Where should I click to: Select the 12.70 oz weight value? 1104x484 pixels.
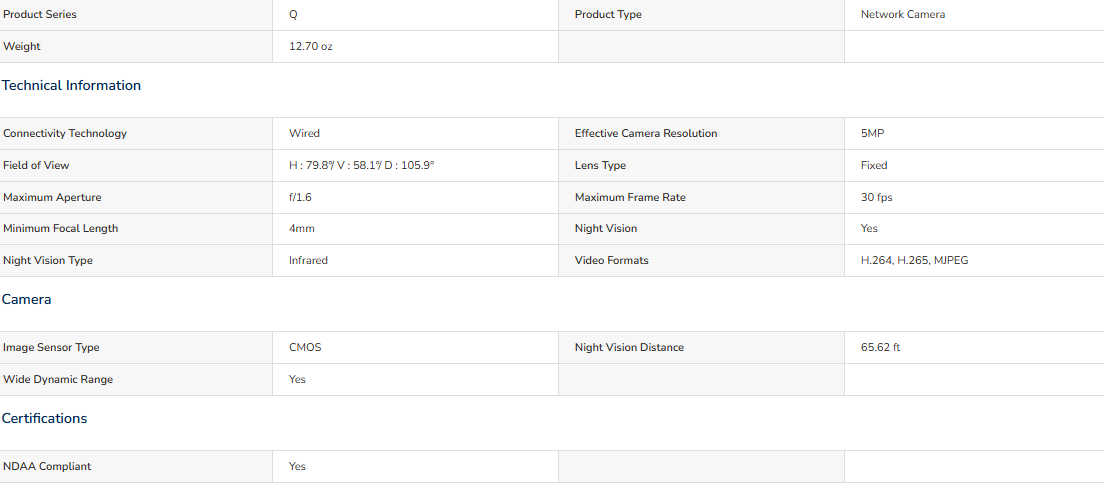(310, 46)
